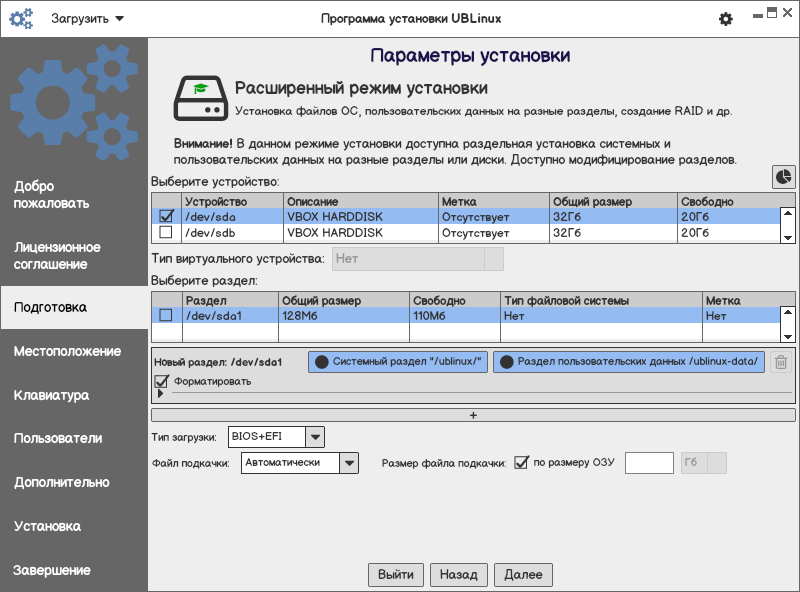Toggle Системный раздел "/ublinux/" button
The width and height of the screenshot is (800, 592).
(398, 362)
